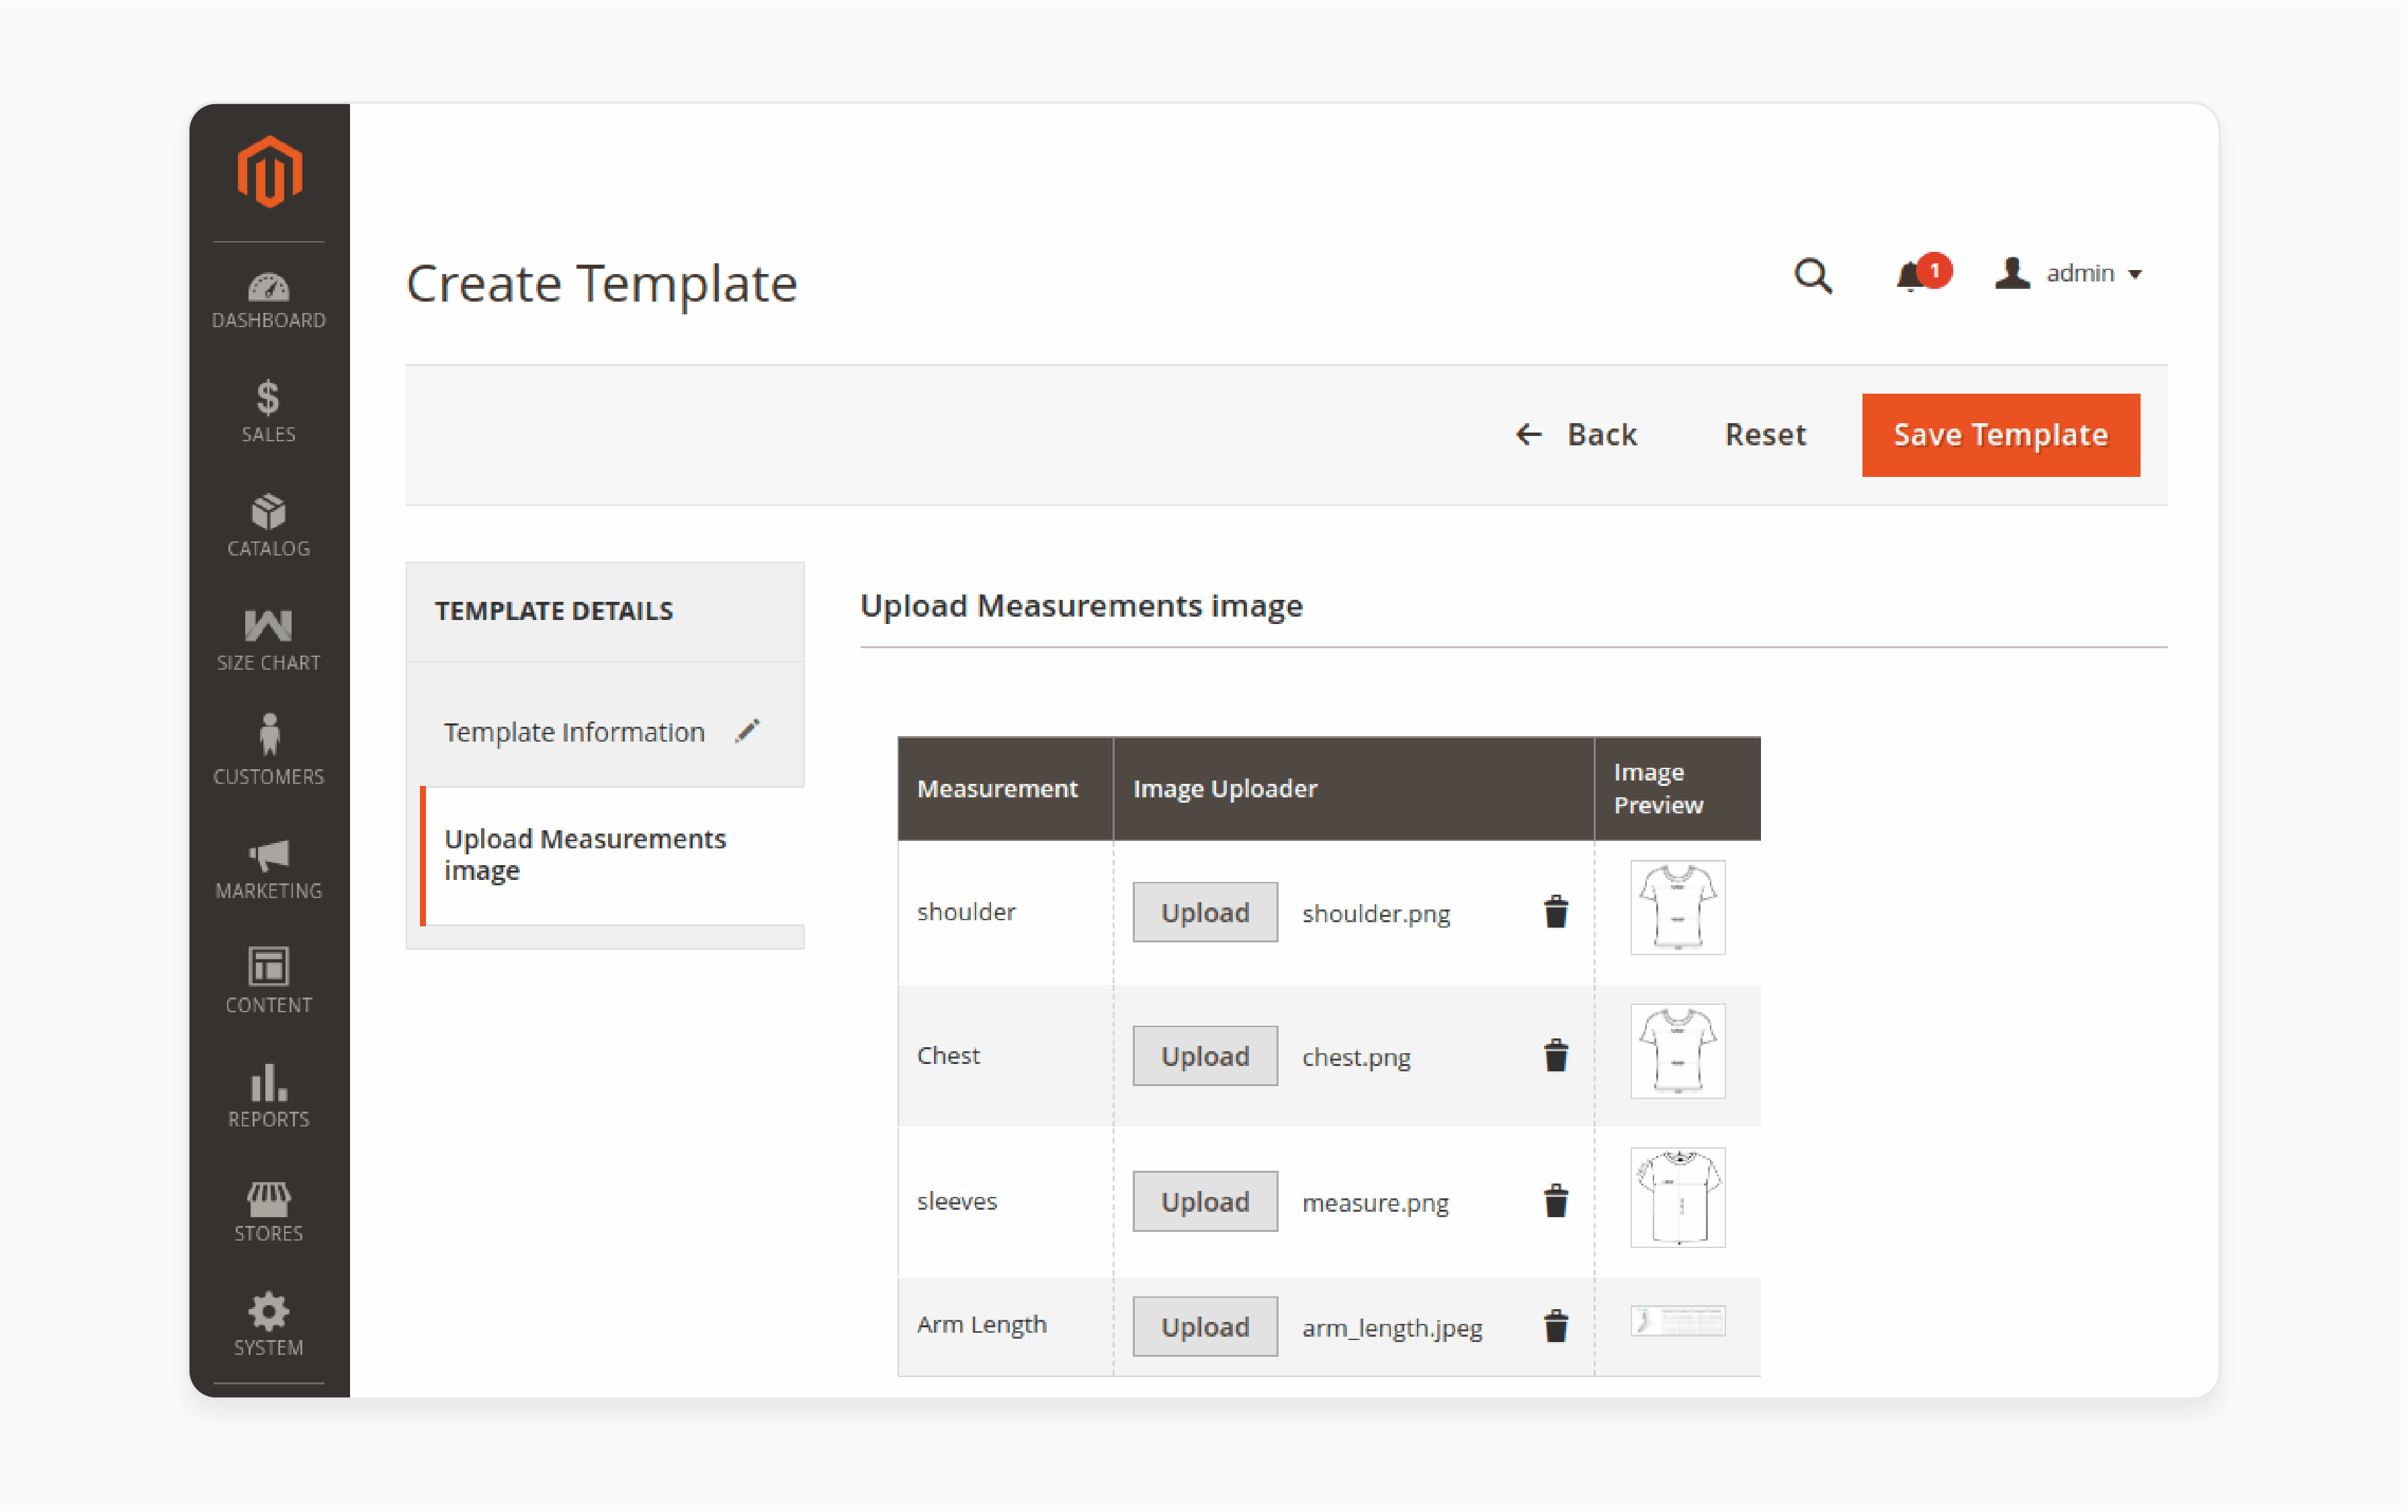
Task: Open Arm Length image preview thumbnail
Action: pyautogui.click(x=1678, y=1321)
